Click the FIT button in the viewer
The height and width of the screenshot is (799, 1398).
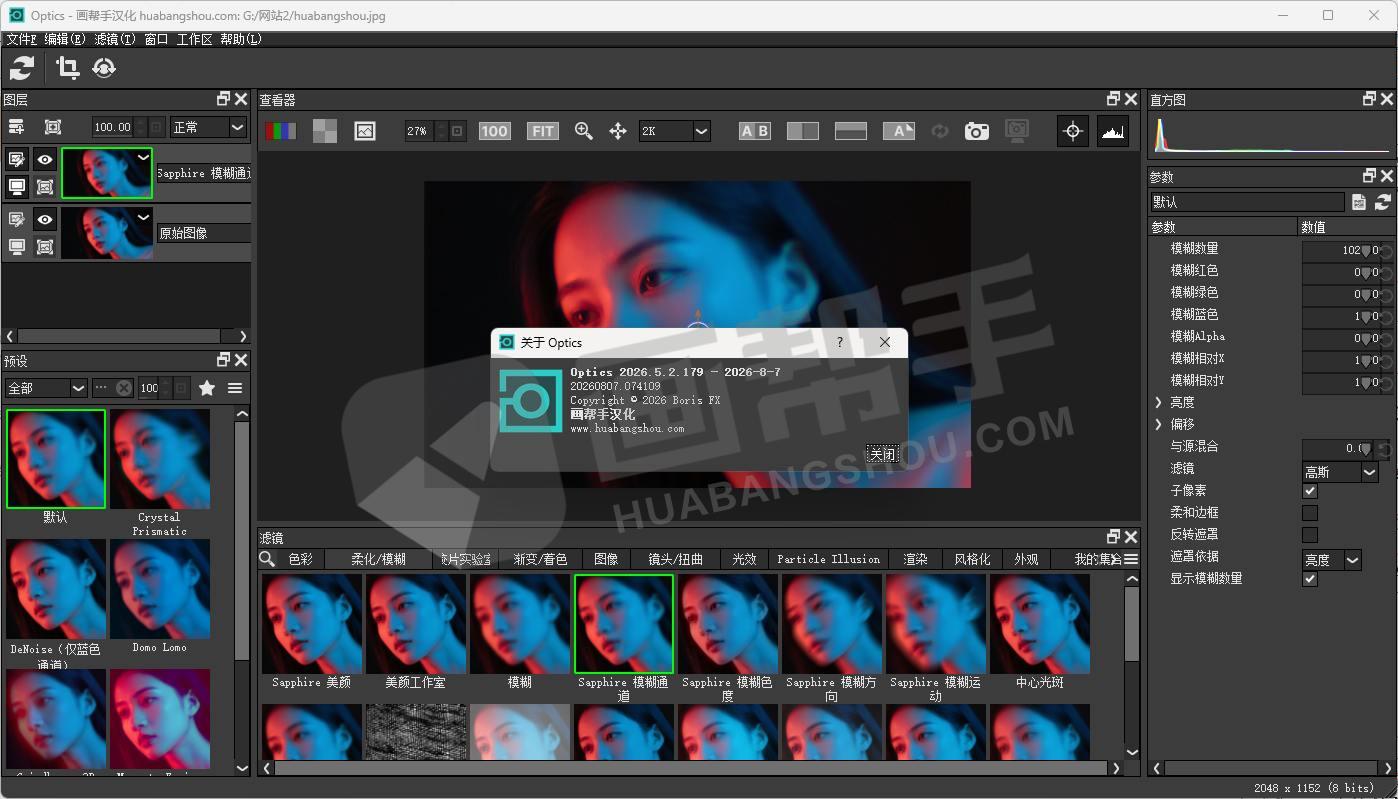[x=542, y=131]
